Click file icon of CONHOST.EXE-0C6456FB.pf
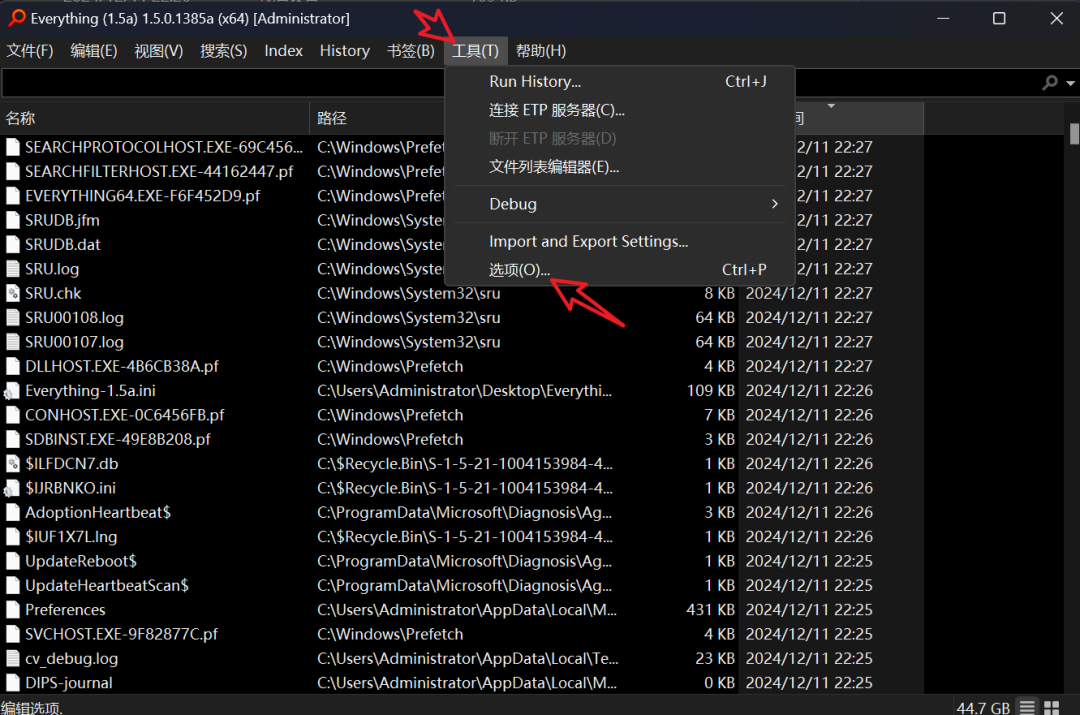Image resolution: width=1080 pixels, height=715 pixels. (12, 415)
